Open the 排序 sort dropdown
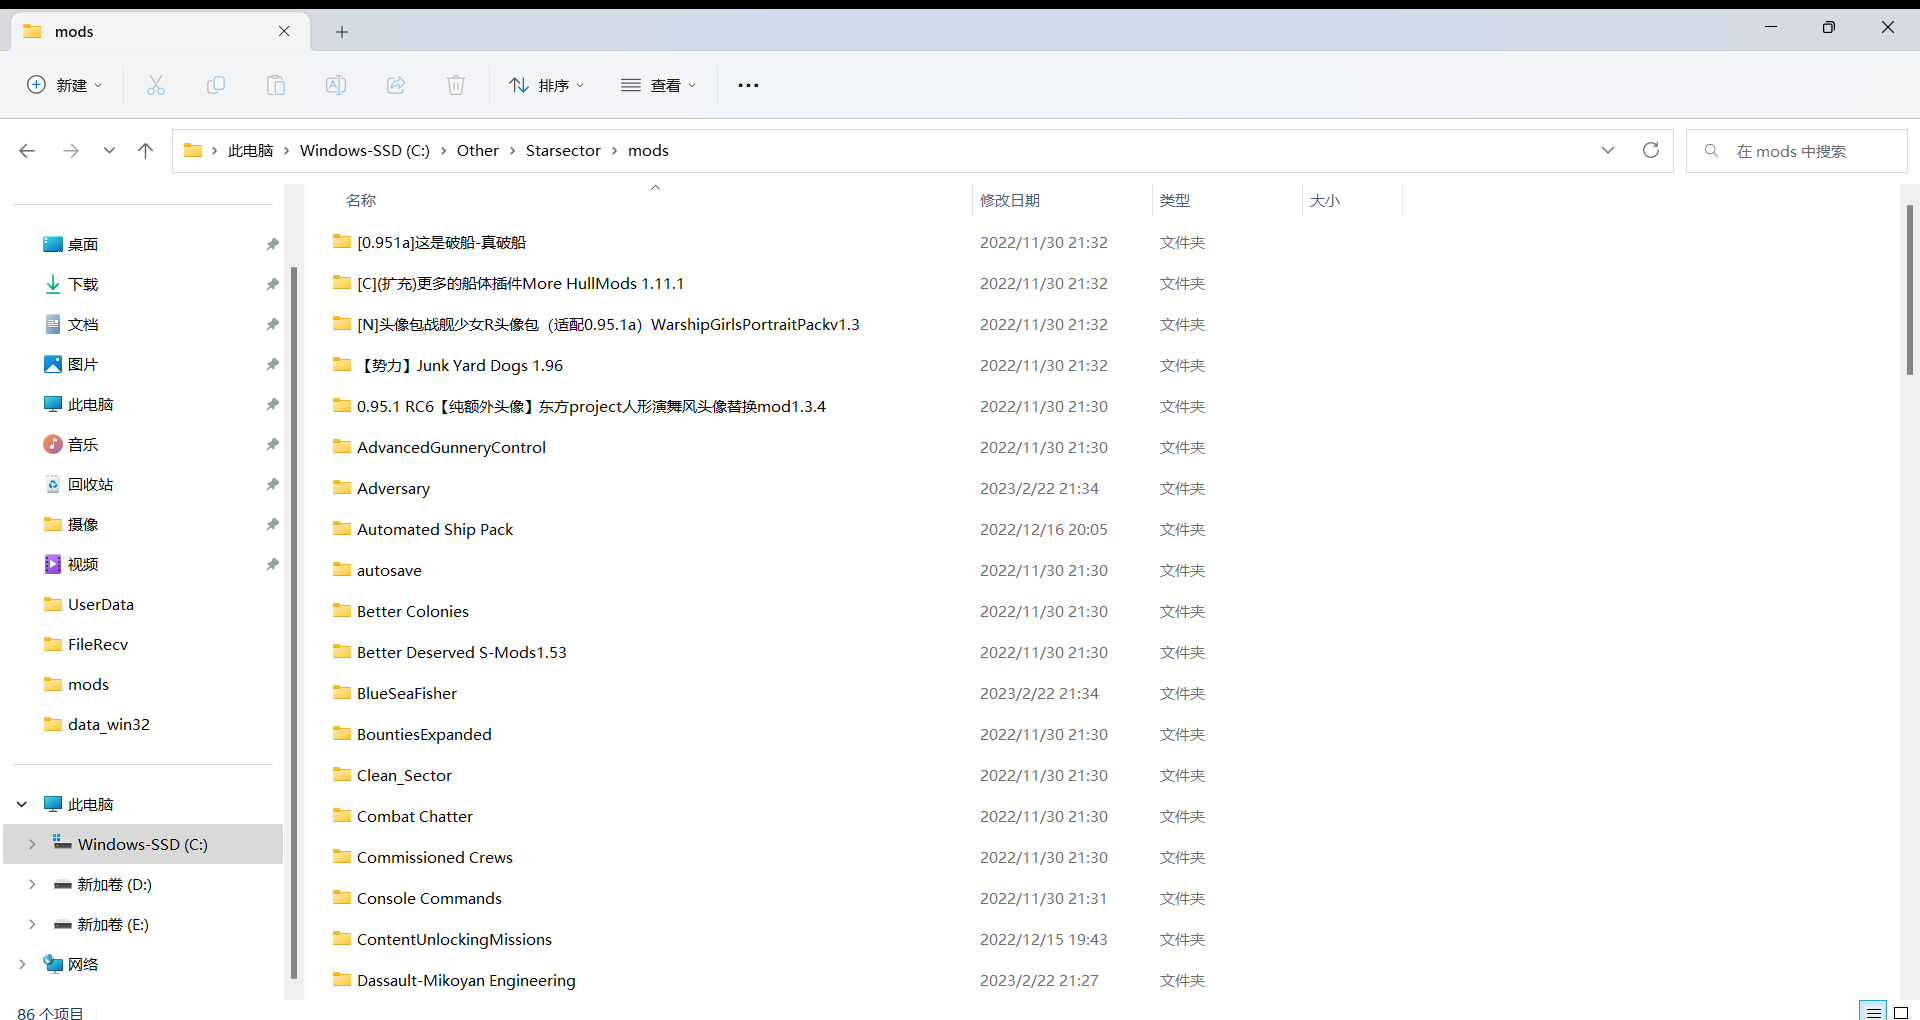Image resolution: width=1920 pixels, height=1020 pixels. click(x=546, y=86)
